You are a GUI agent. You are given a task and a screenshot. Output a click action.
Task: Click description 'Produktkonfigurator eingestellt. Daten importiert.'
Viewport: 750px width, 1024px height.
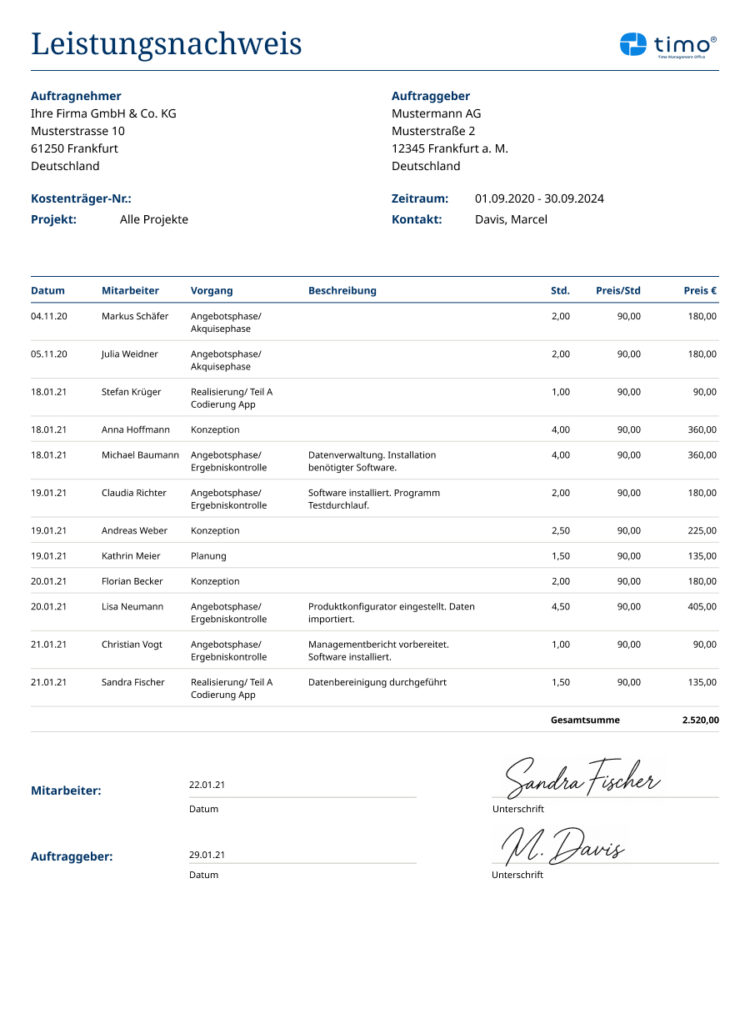pos(391,613)
